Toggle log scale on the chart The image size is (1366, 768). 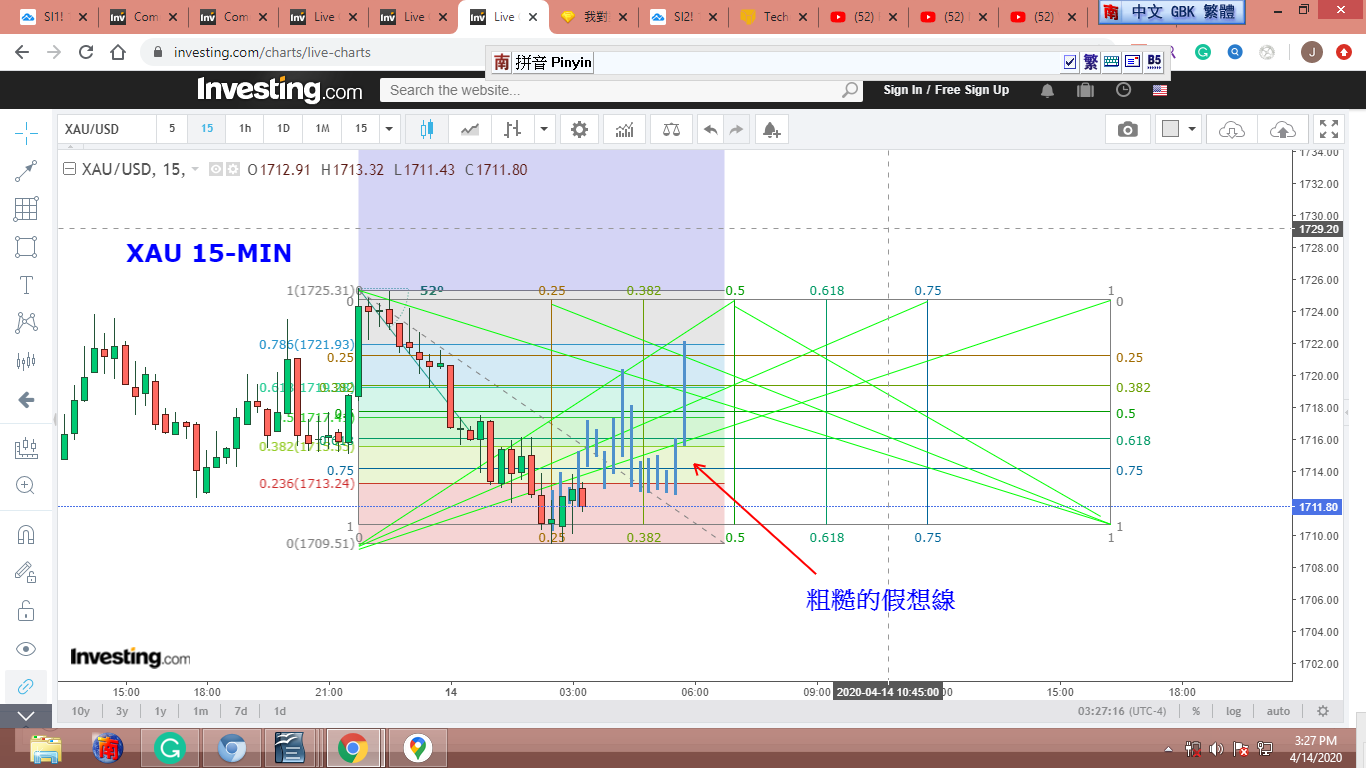coord(1234,711)
